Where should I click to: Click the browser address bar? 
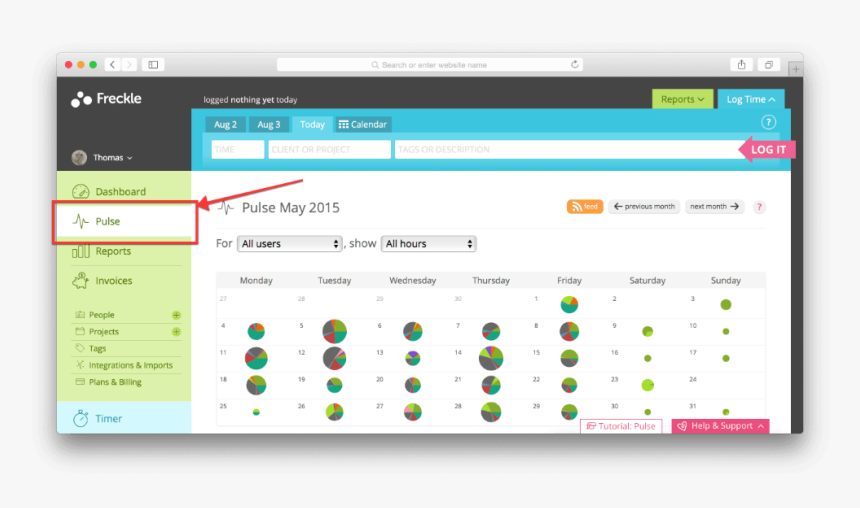point(429,65)
